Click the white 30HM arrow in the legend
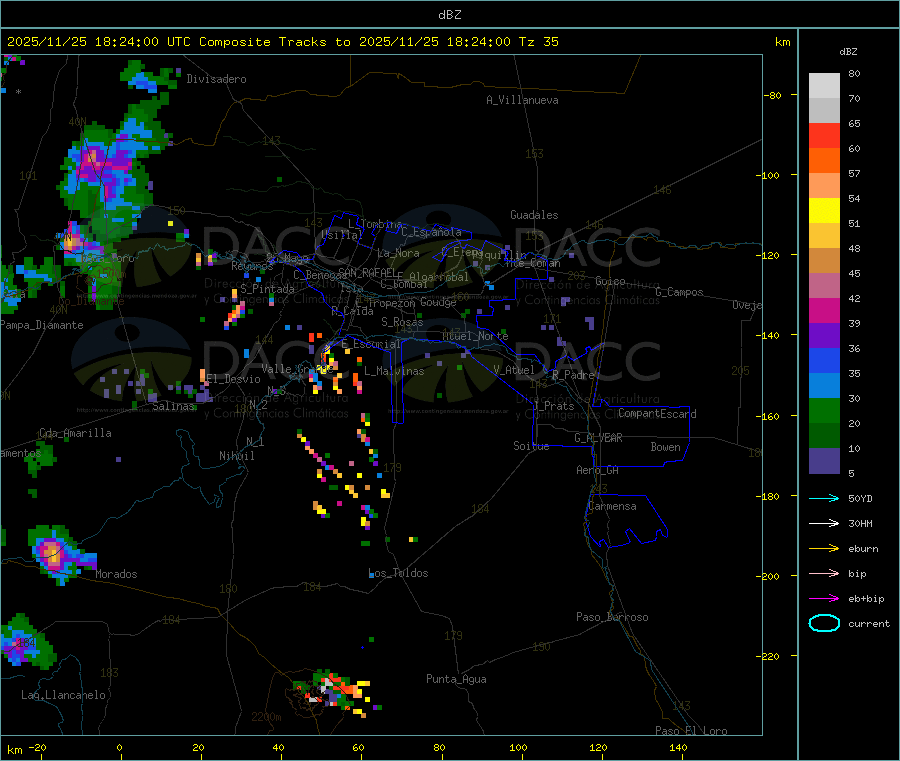This screenshot has height=761, width=900. (824, 523)
